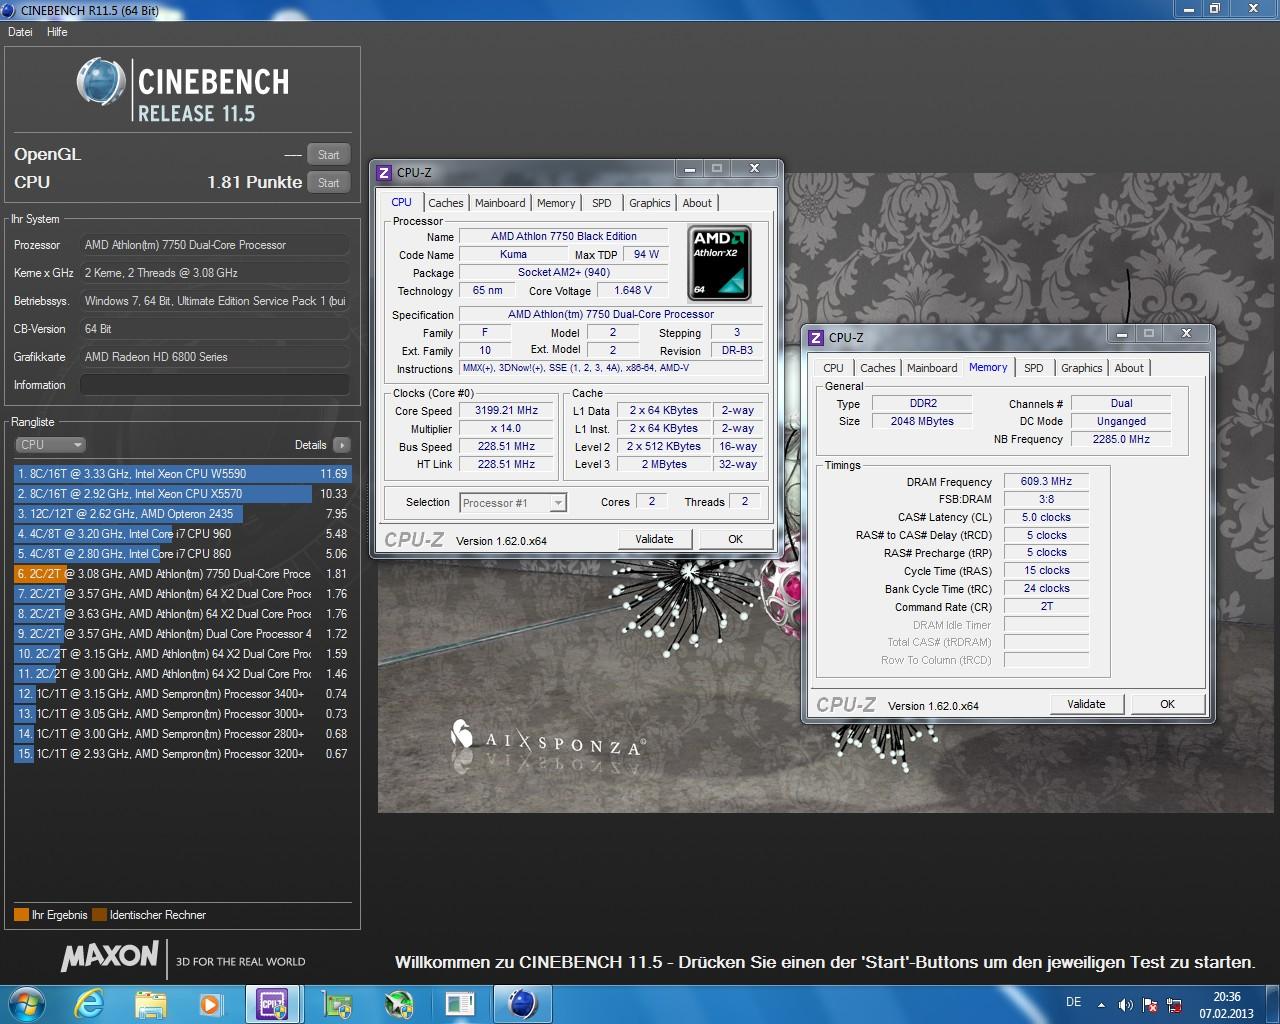Click the Ihr Ergebnis orange legend swatch
Viewport: 1280px width, 1024px height.
click(21, 915)
